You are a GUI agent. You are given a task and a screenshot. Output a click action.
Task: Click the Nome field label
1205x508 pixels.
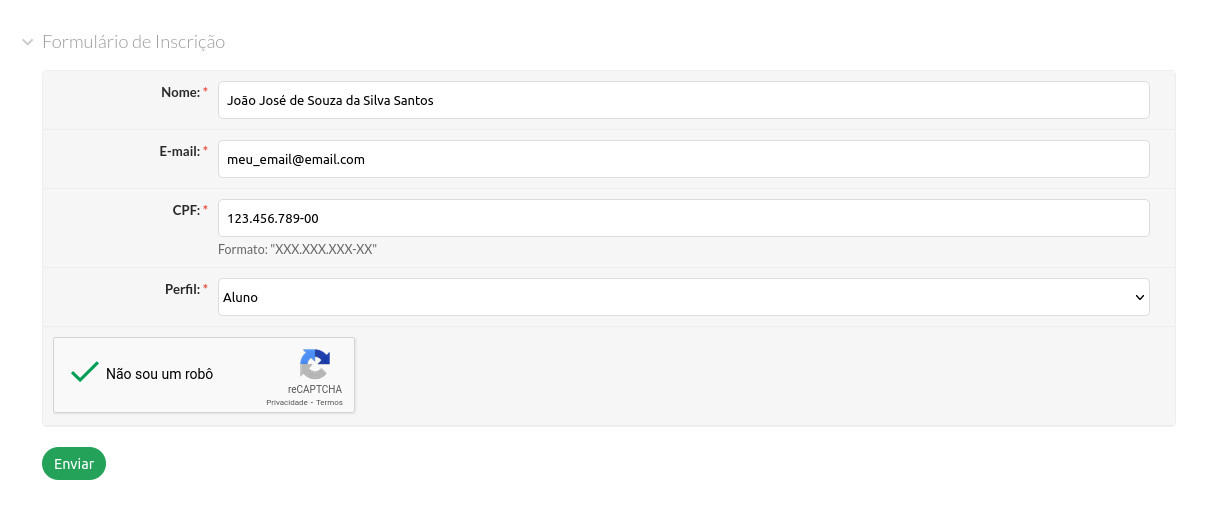[180, 92]
